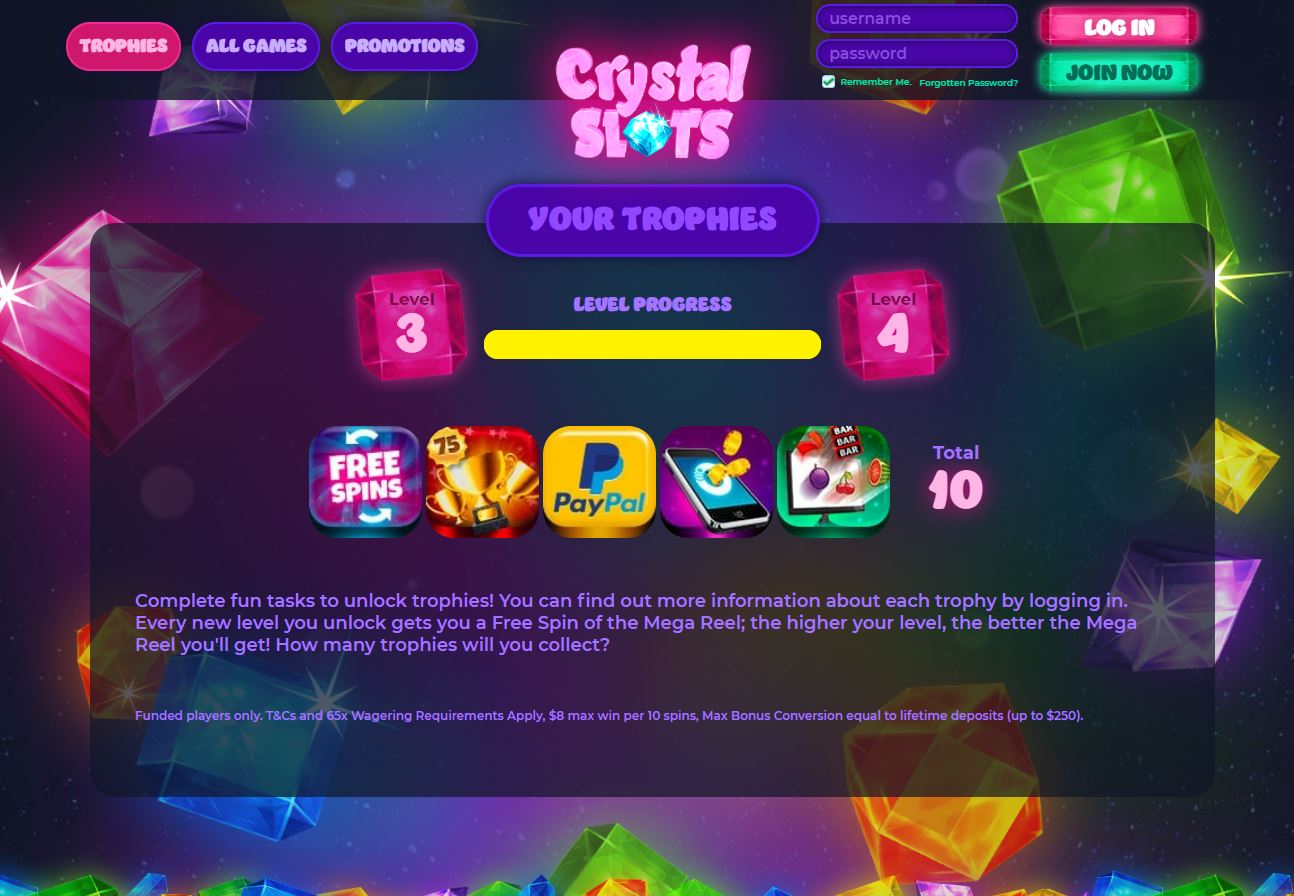Image resolution: width=1294 pixels, height=896 pixels.
Task: Go to the Promotions menu tab
Action: tap(405, 46)
